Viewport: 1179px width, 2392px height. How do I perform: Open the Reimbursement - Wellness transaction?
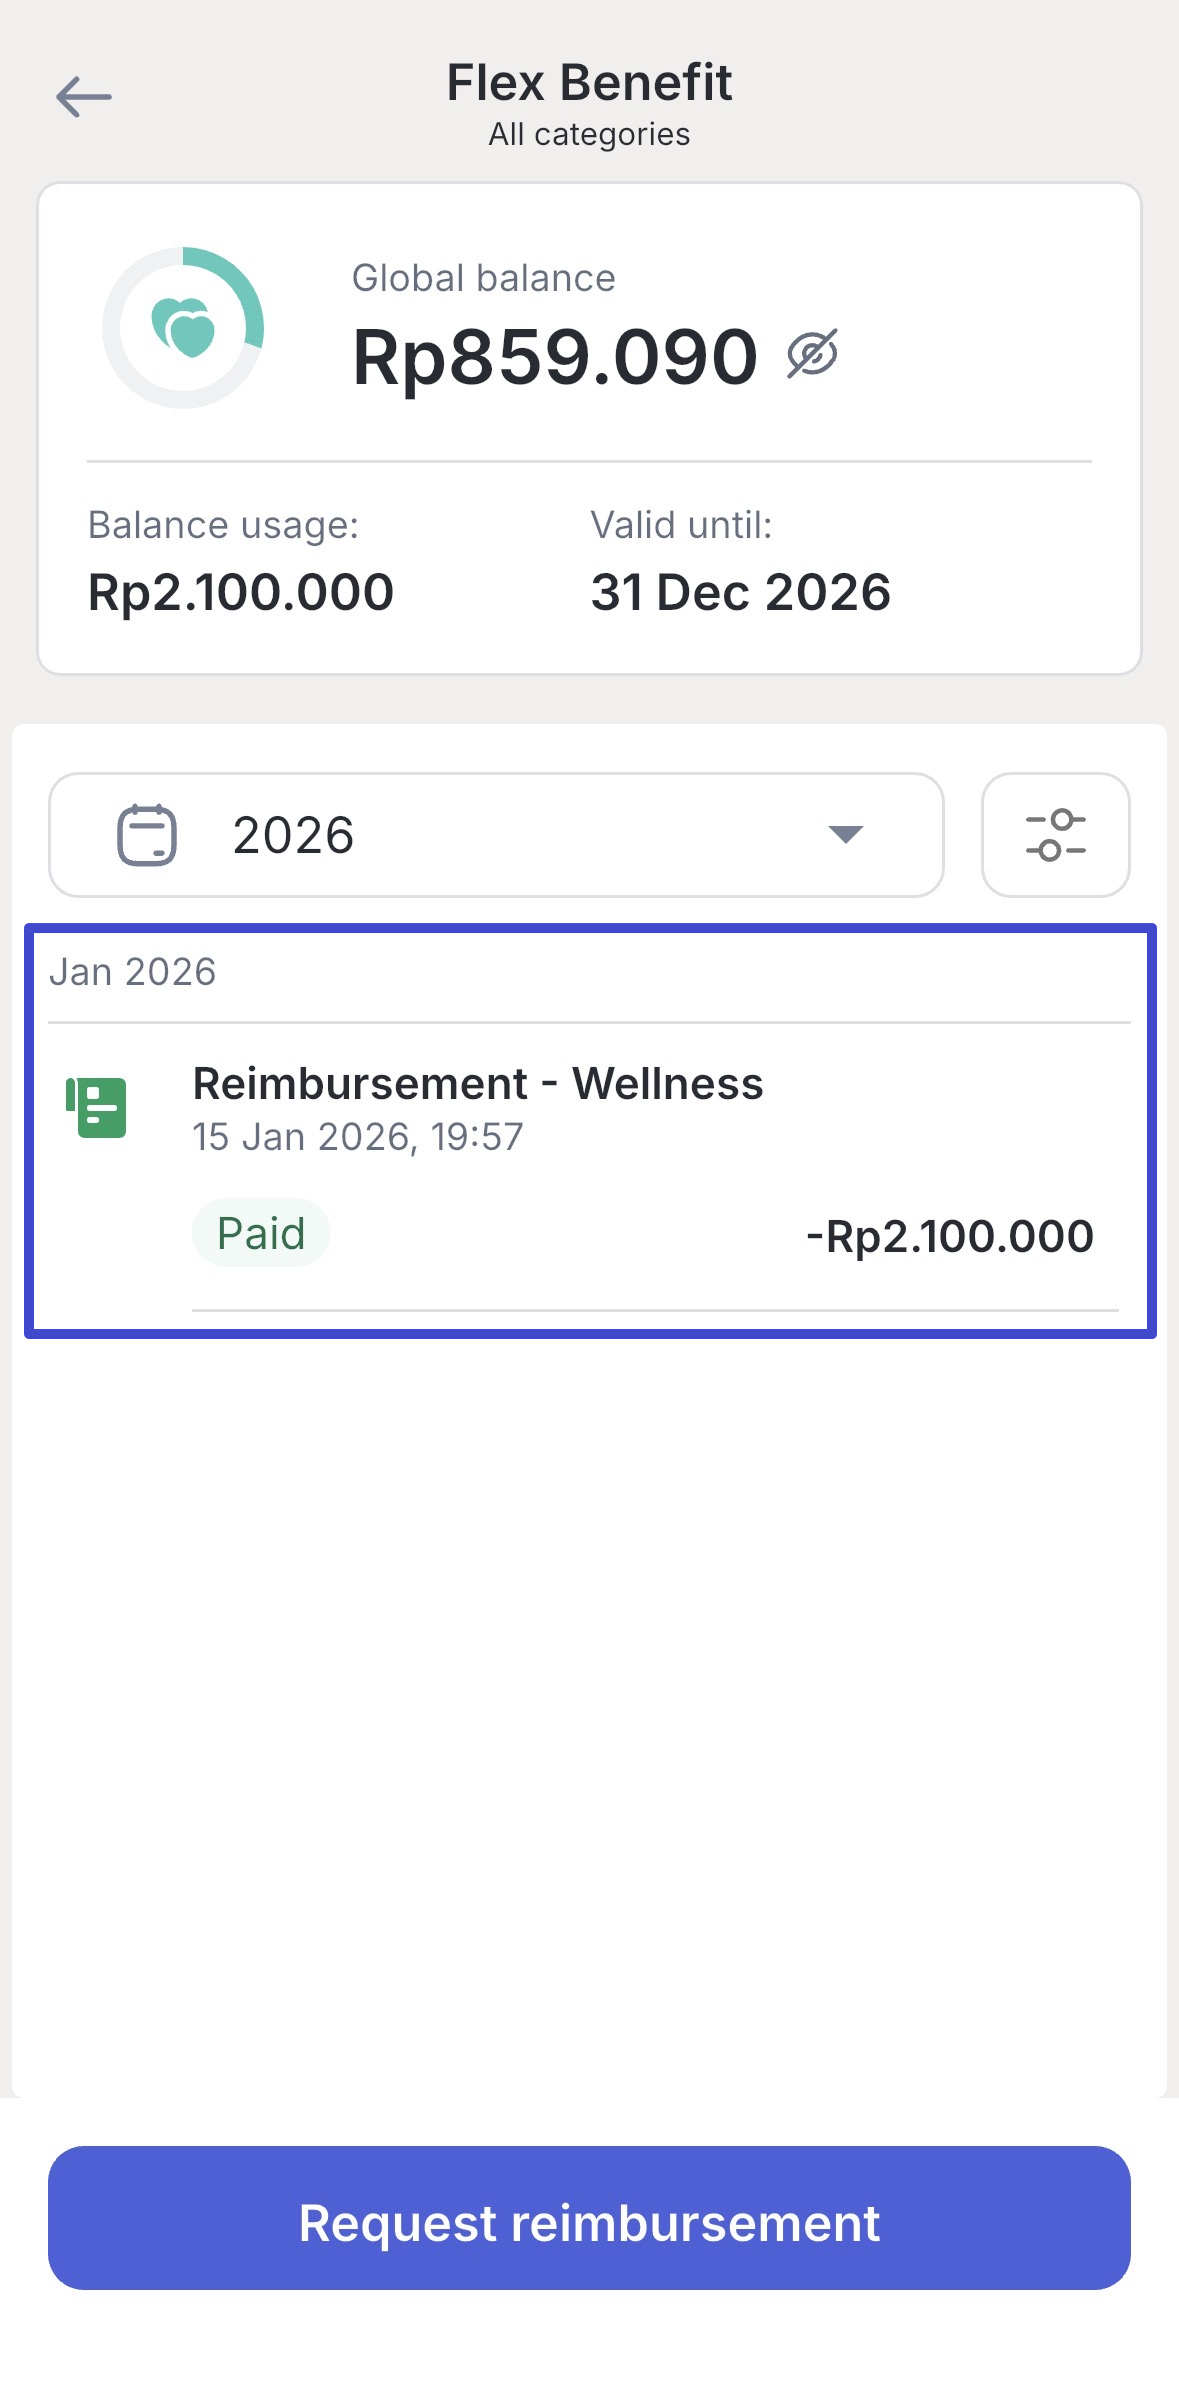point(478,1084)
